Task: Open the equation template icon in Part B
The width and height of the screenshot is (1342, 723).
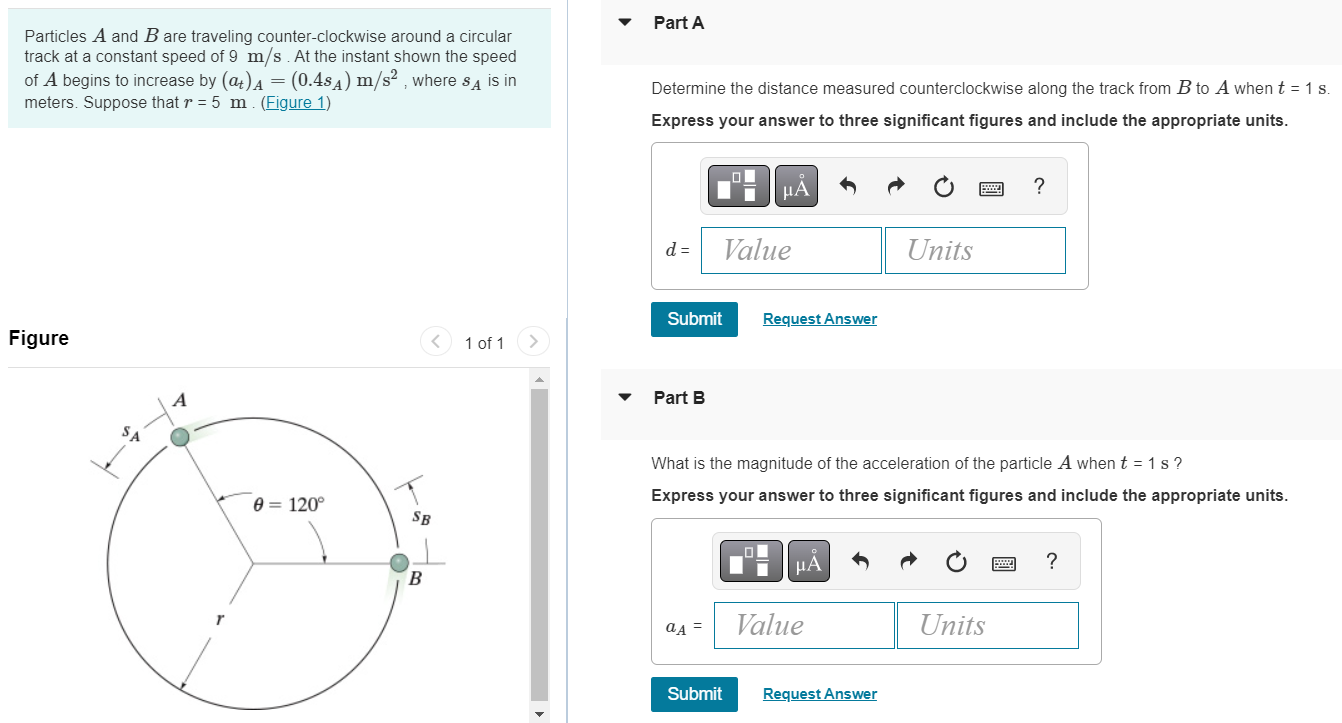Action: (750, 560)
